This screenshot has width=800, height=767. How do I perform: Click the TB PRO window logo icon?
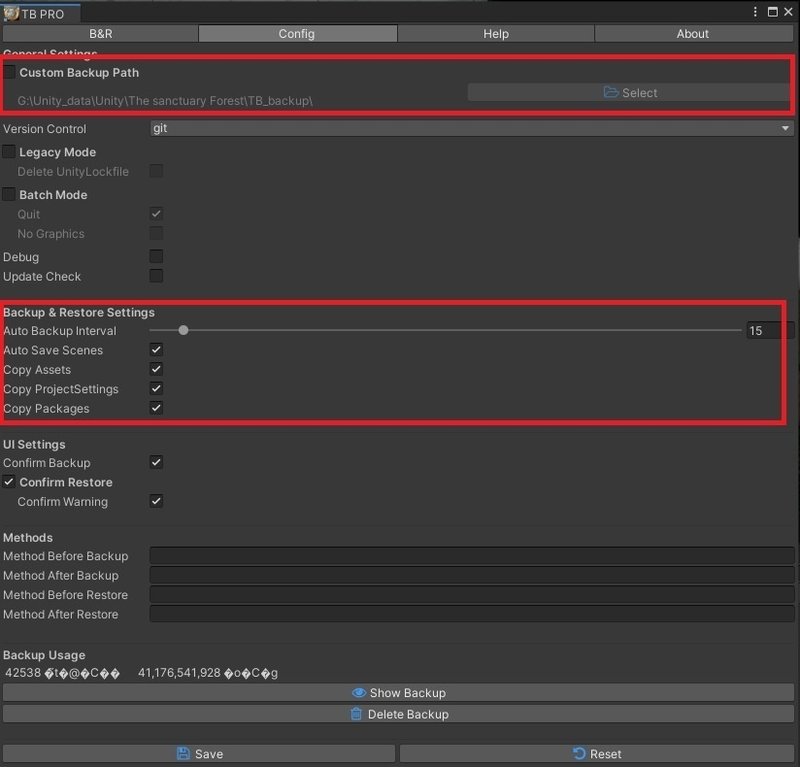(11, 14)
